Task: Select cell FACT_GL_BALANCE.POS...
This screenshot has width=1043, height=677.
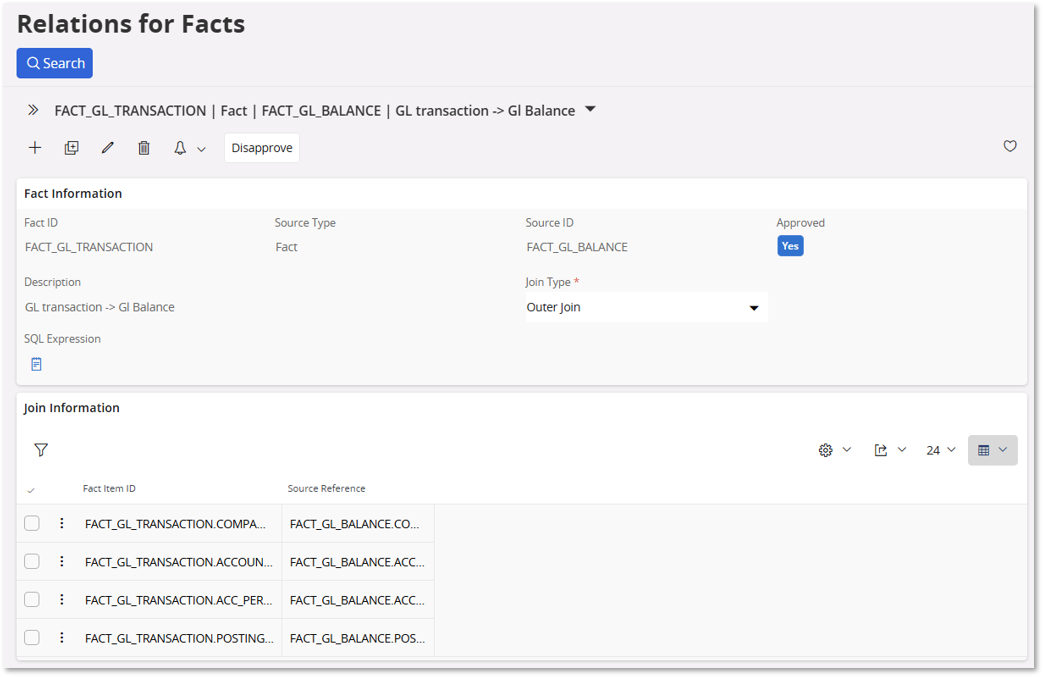Action: [358, 638]
